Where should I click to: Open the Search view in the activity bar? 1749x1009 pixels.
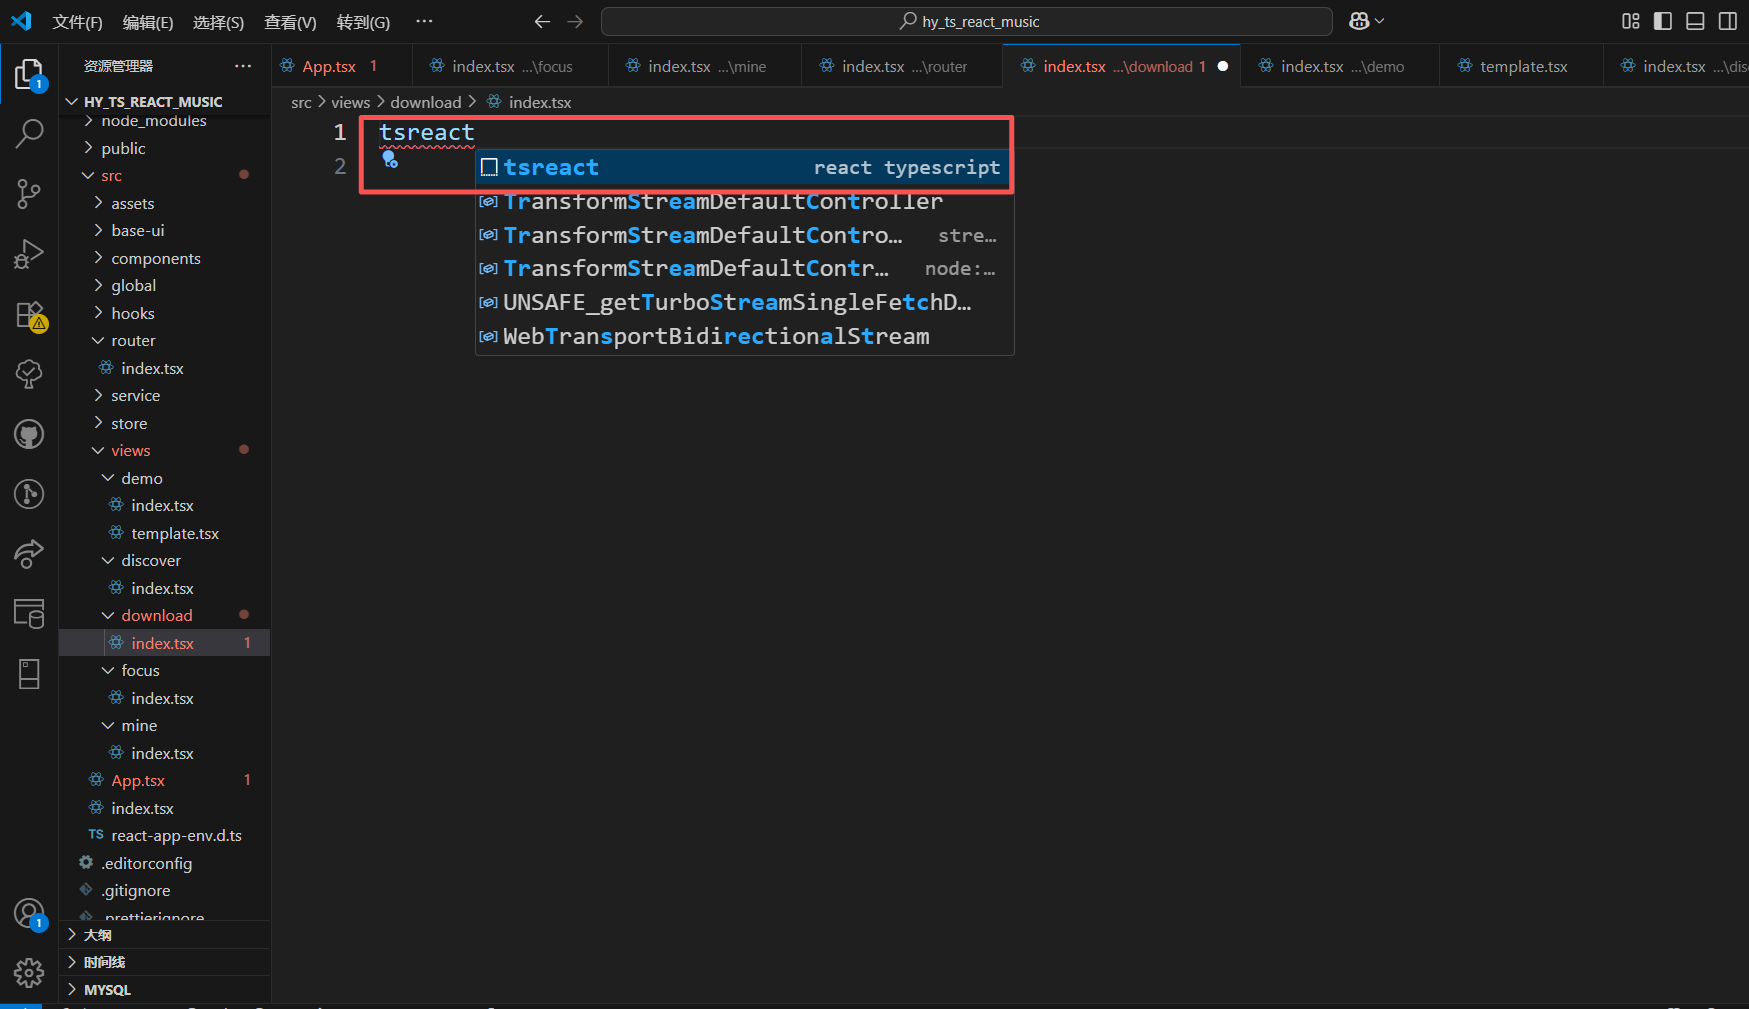click(x=29, y=133)
